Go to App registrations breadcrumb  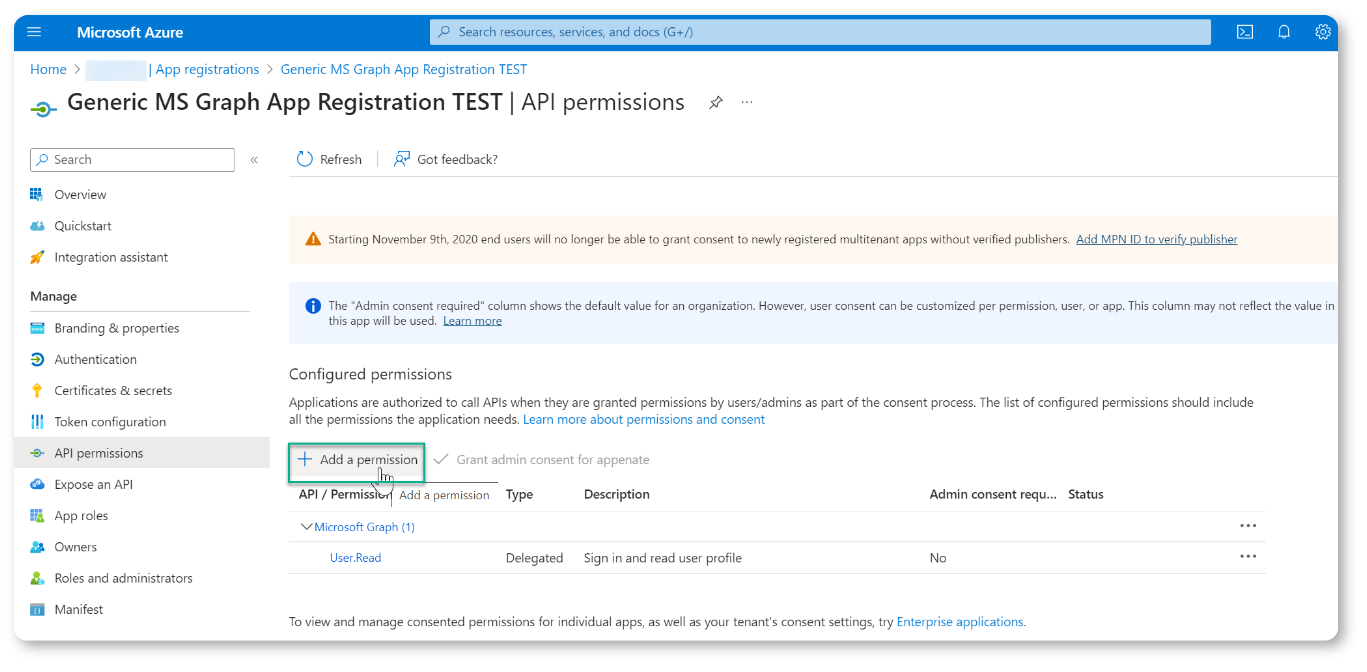(207, 69)
